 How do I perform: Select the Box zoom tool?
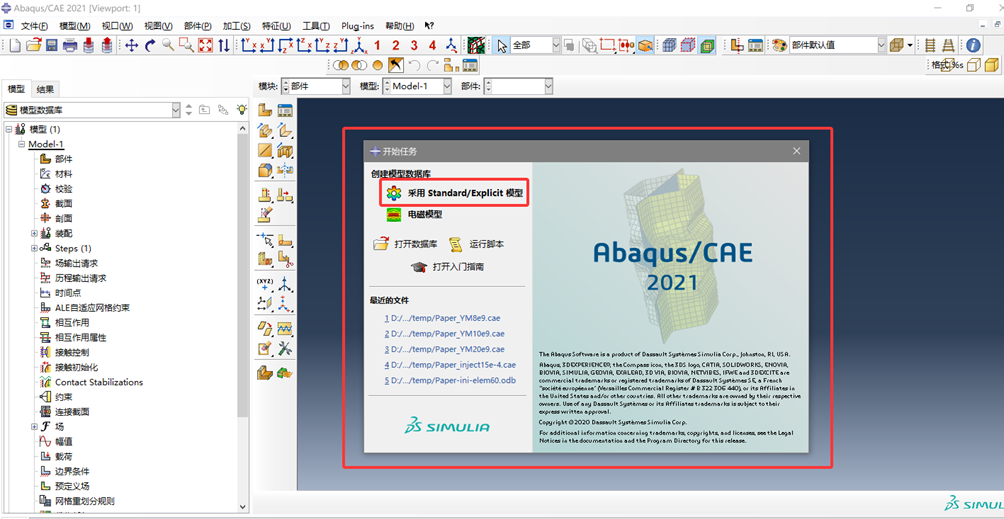click(186, 45)
